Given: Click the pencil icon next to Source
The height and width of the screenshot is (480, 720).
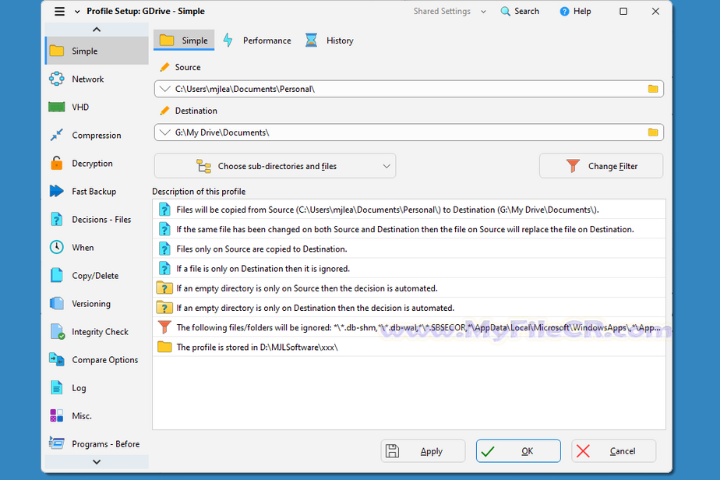Looking at the screenshot, I should point(164,67).
